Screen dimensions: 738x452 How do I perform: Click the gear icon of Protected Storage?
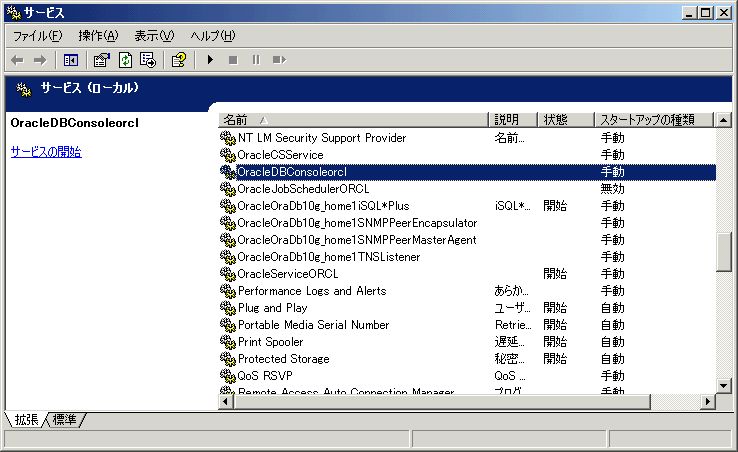coord(228,359)
